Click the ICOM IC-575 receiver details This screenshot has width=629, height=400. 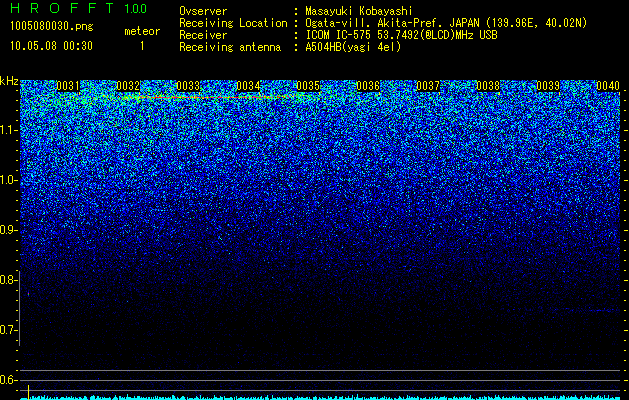[x=401, y=35]
